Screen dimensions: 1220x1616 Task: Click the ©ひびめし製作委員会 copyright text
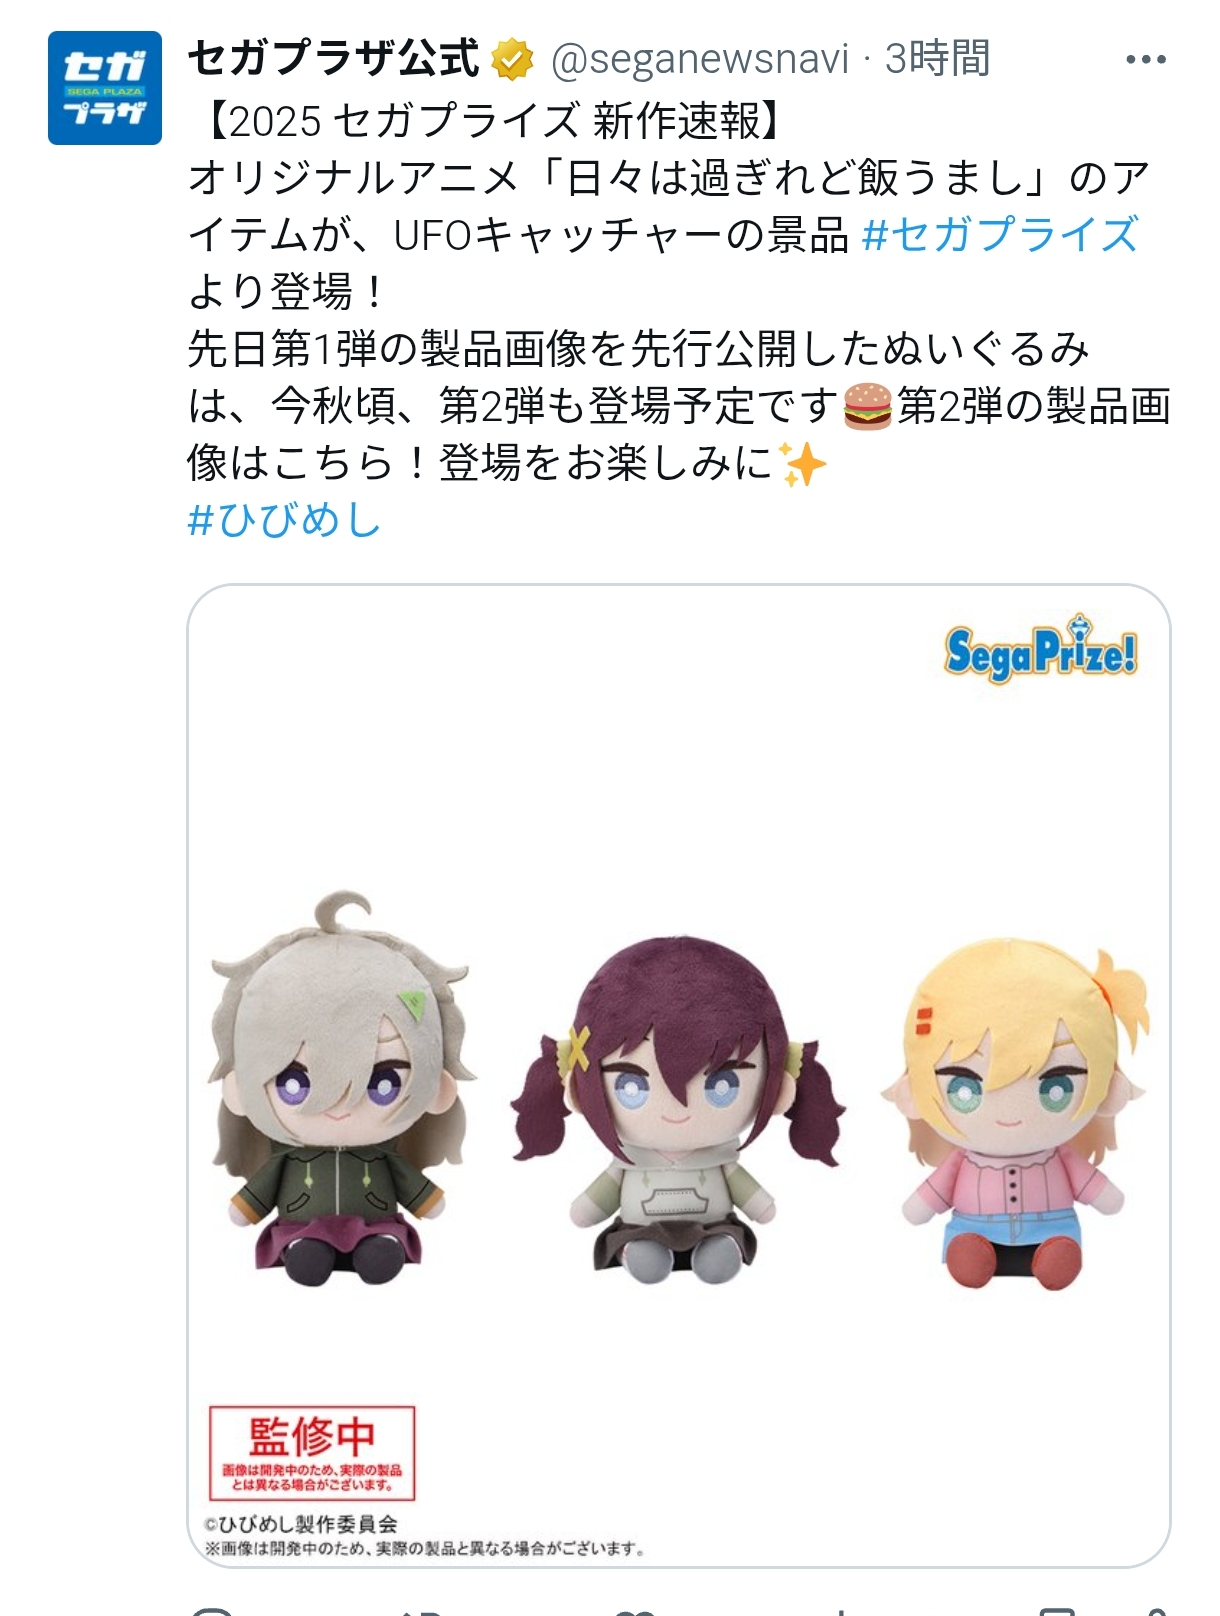pos(301,1525)
